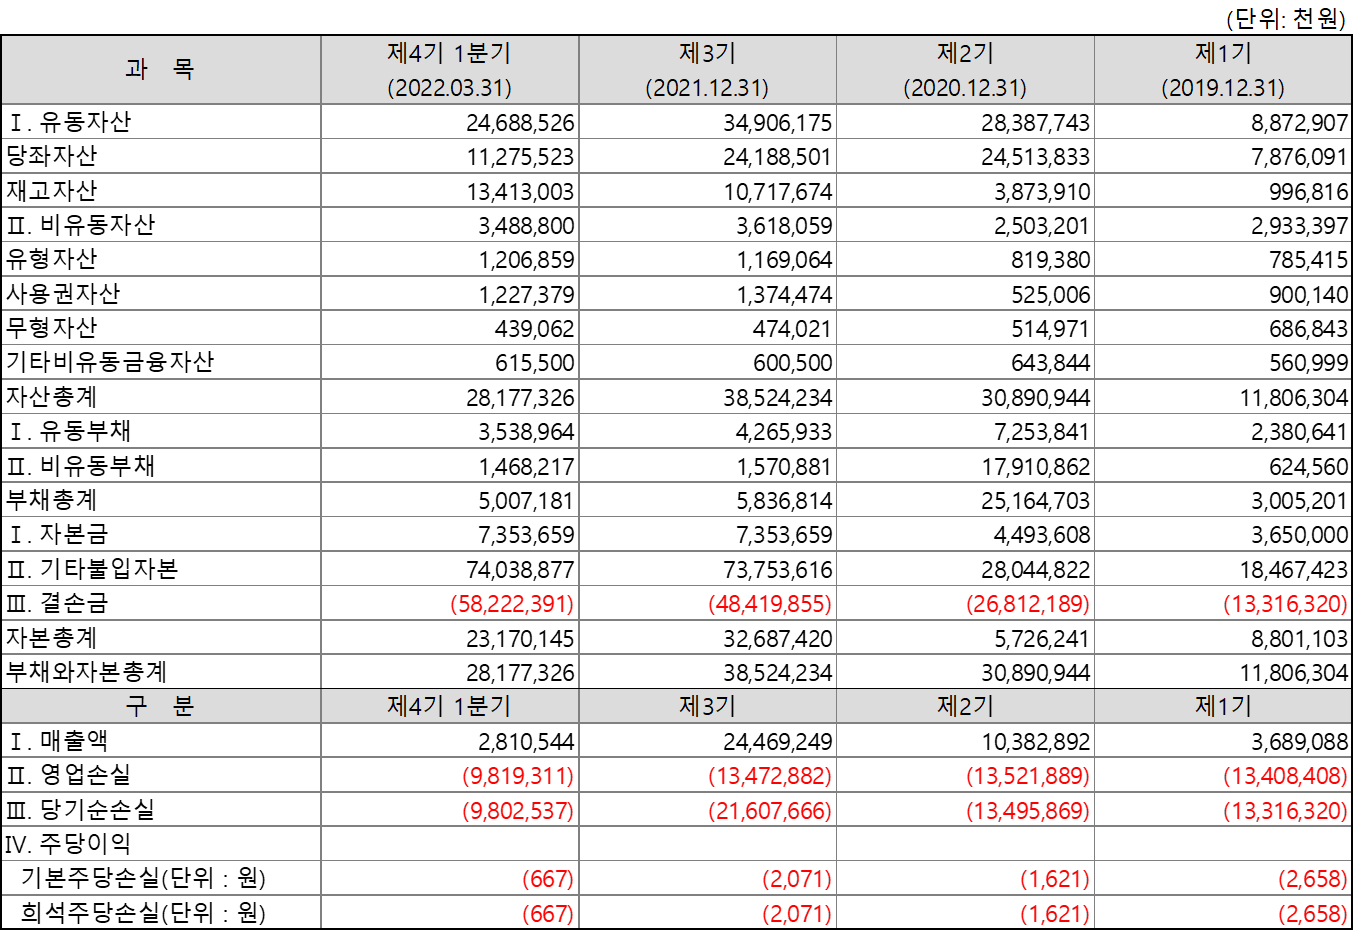Click the '제2기 (2020.12.31)' column header
Image resolution: width=1354 pixels, height=931 pixels.
[965, 70]
